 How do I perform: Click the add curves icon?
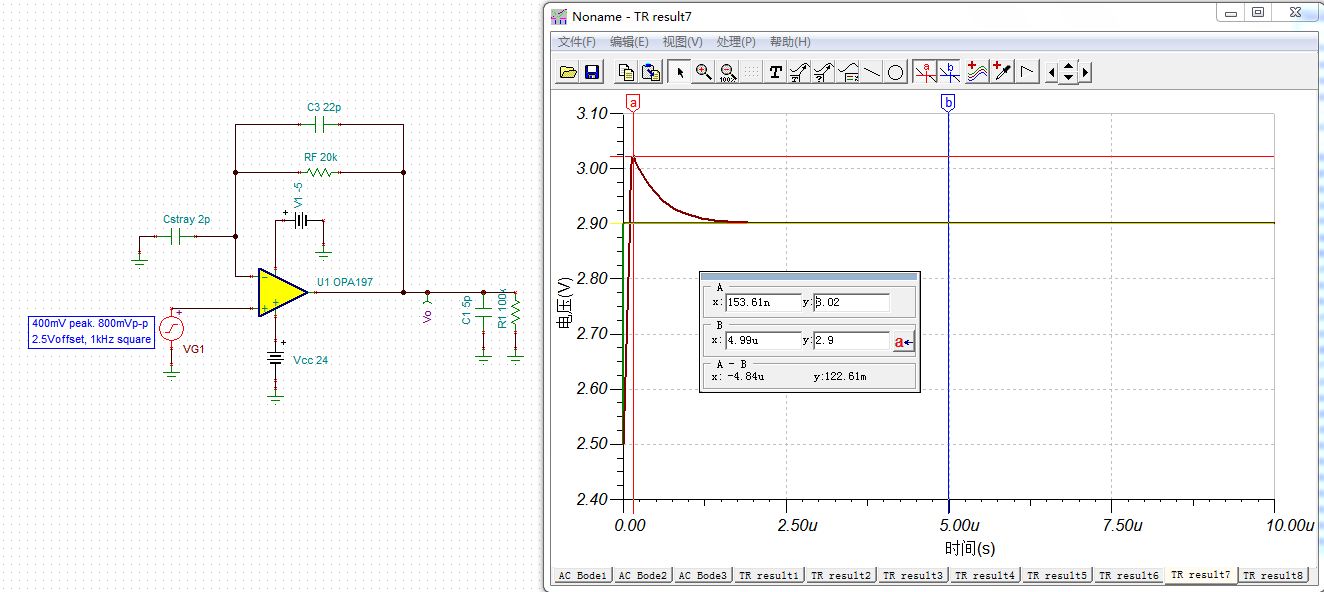[x=977, y=72]
